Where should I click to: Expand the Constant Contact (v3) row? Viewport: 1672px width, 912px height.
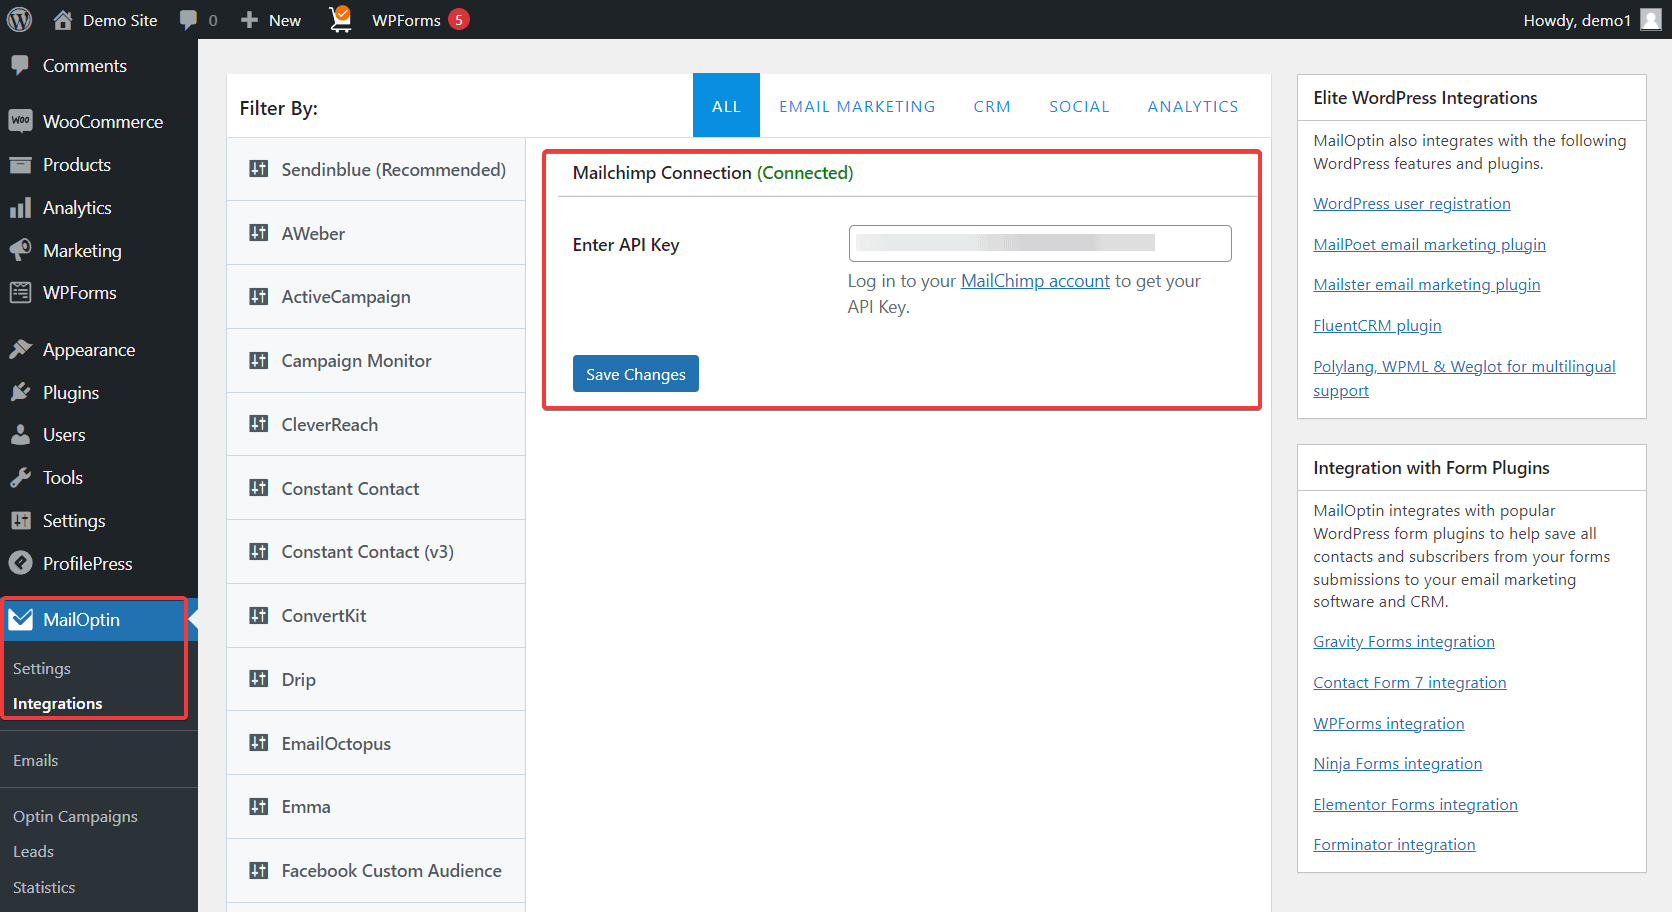(x=376, y=552)
